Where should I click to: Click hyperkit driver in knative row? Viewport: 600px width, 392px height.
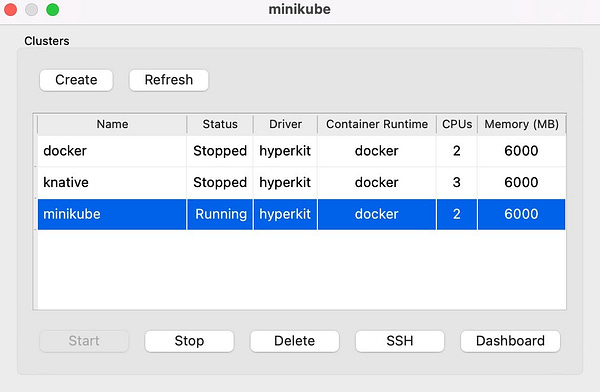pos(285,182)
